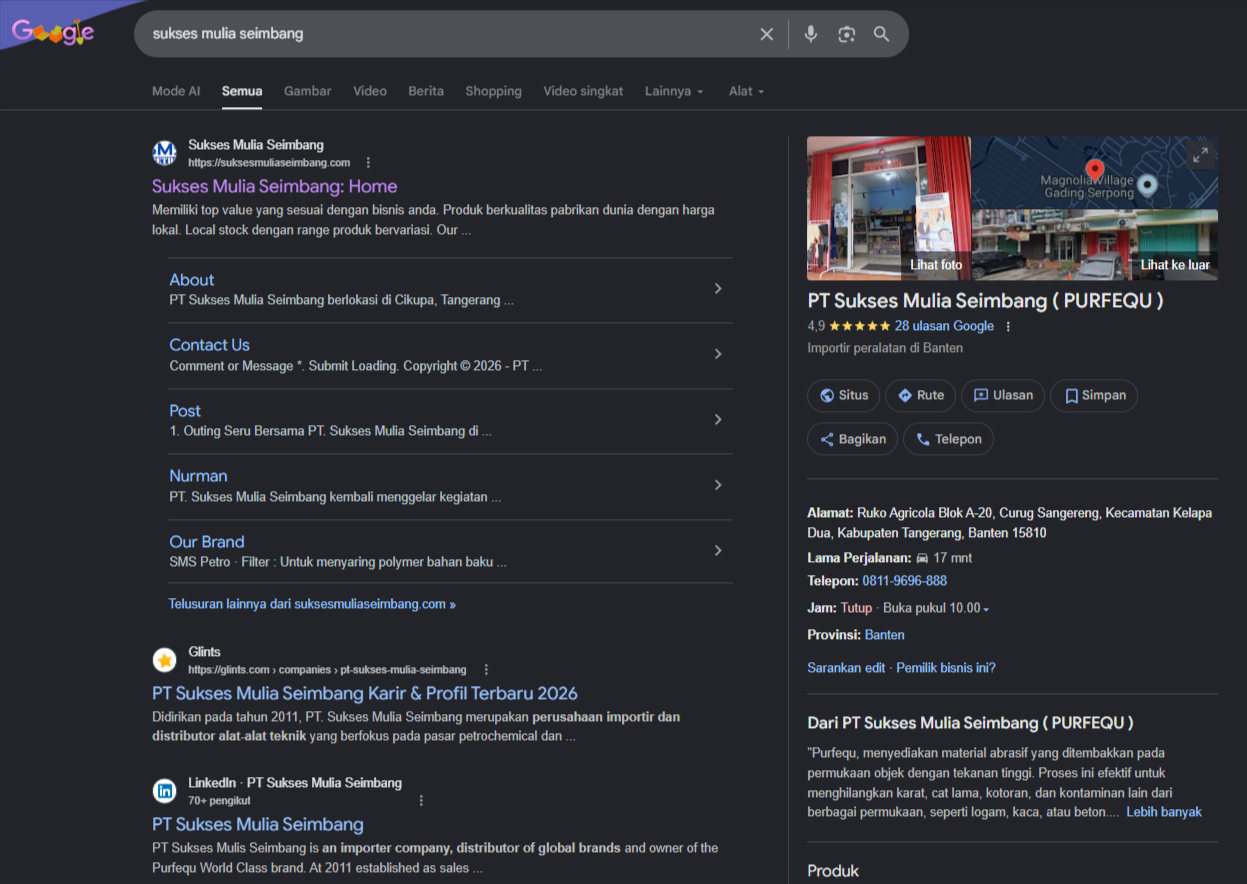Viewport: 1247px width, 884px height.
Task: Expand the Post sitelink chevron
Action: pos(718,420)
